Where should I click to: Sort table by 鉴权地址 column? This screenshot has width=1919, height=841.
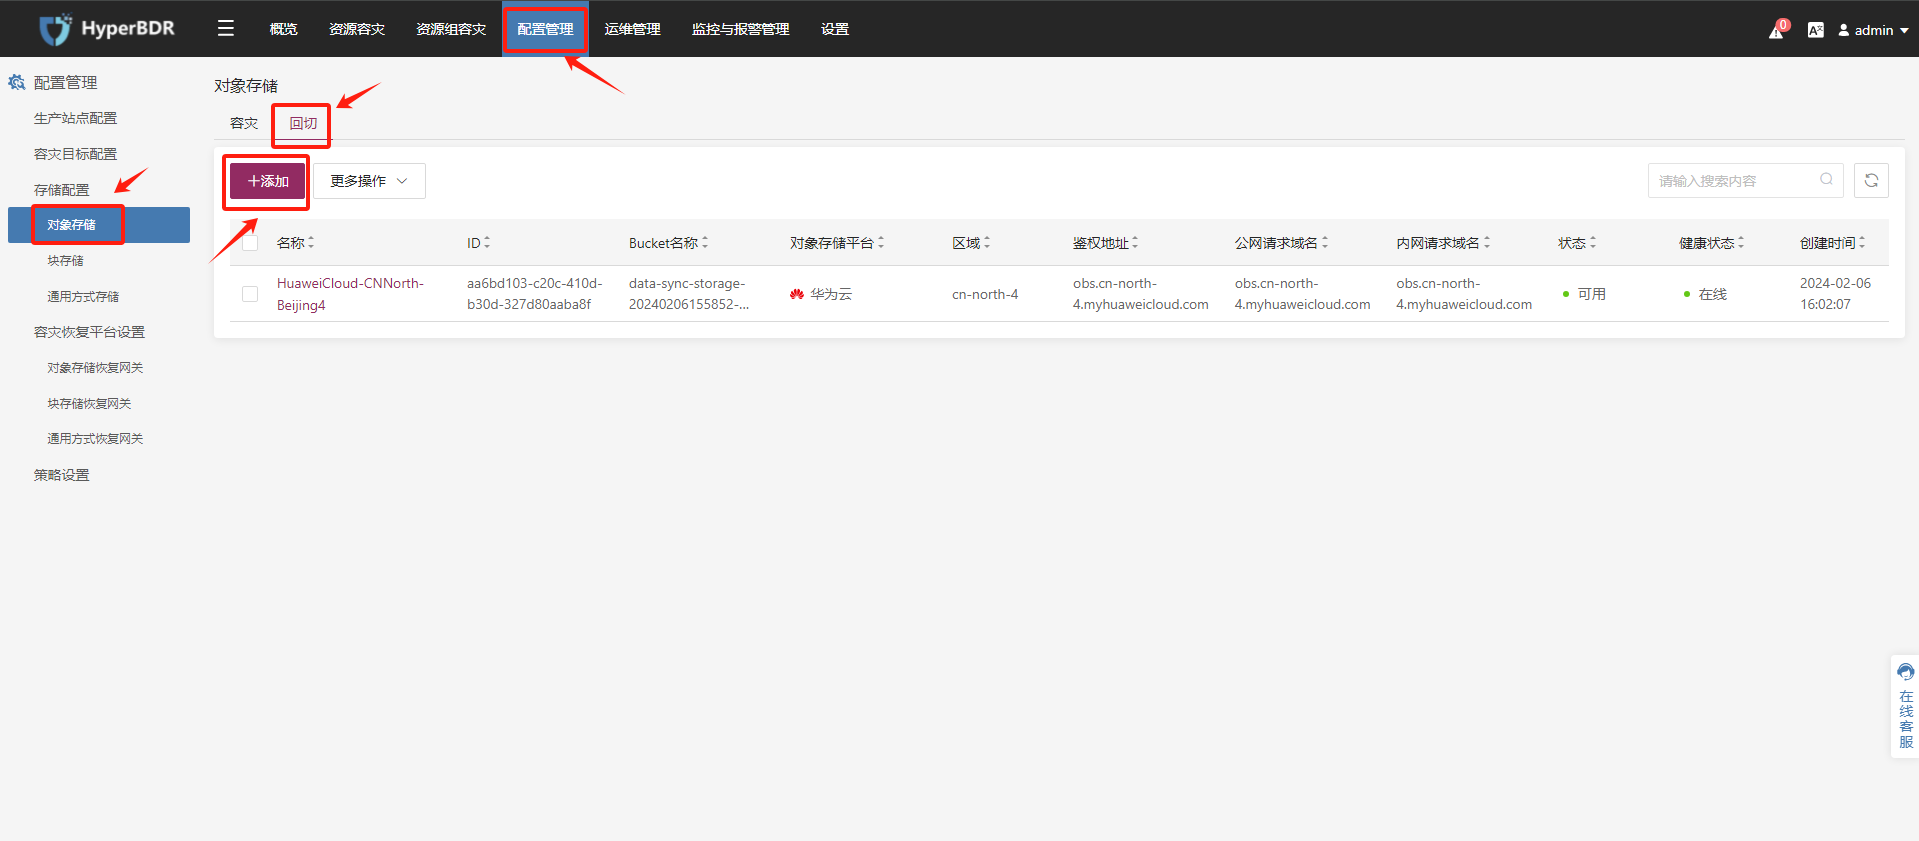pyautogui.click(x=1135, y=243)
